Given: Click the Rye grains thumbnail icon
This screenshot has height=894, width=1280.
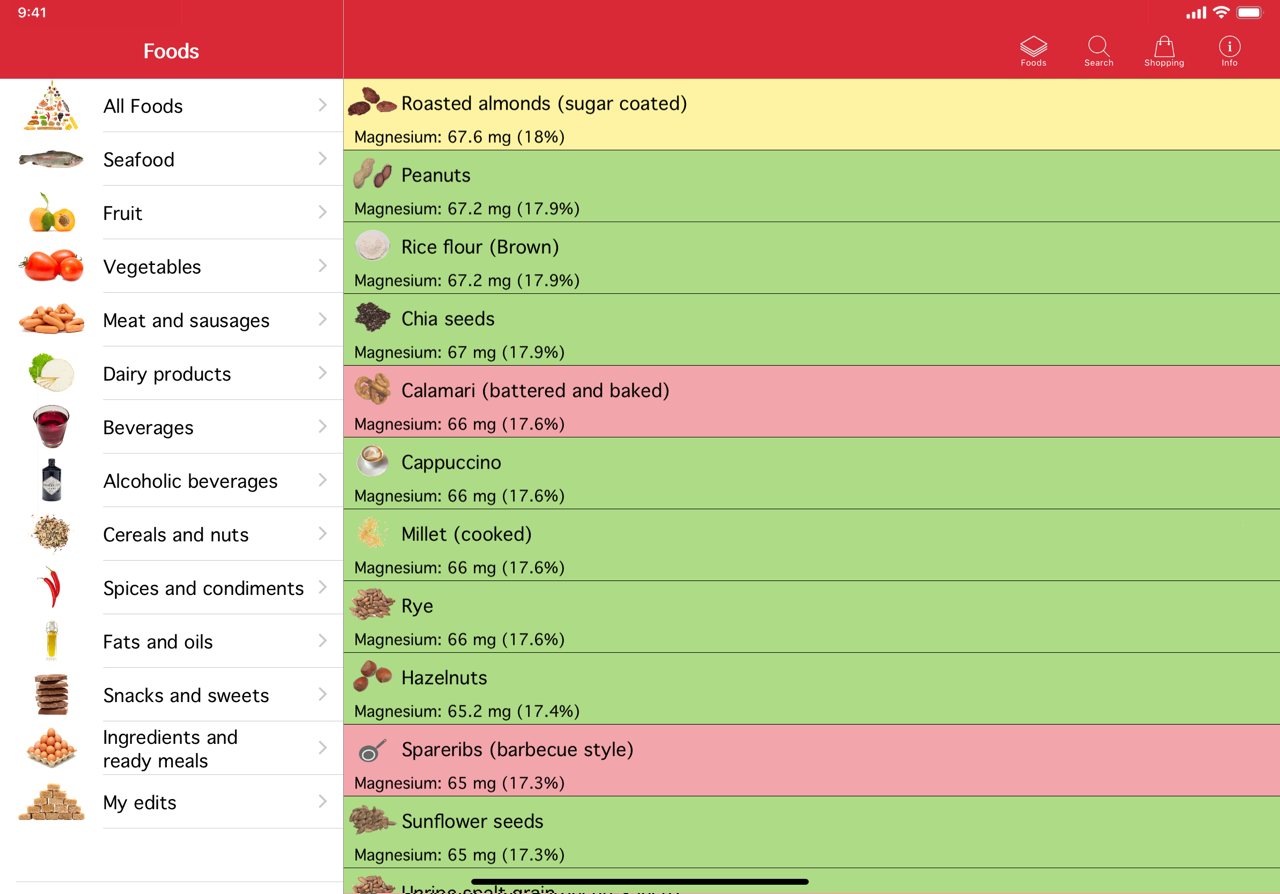Looking at the screenshot, I should coord(372,604).
